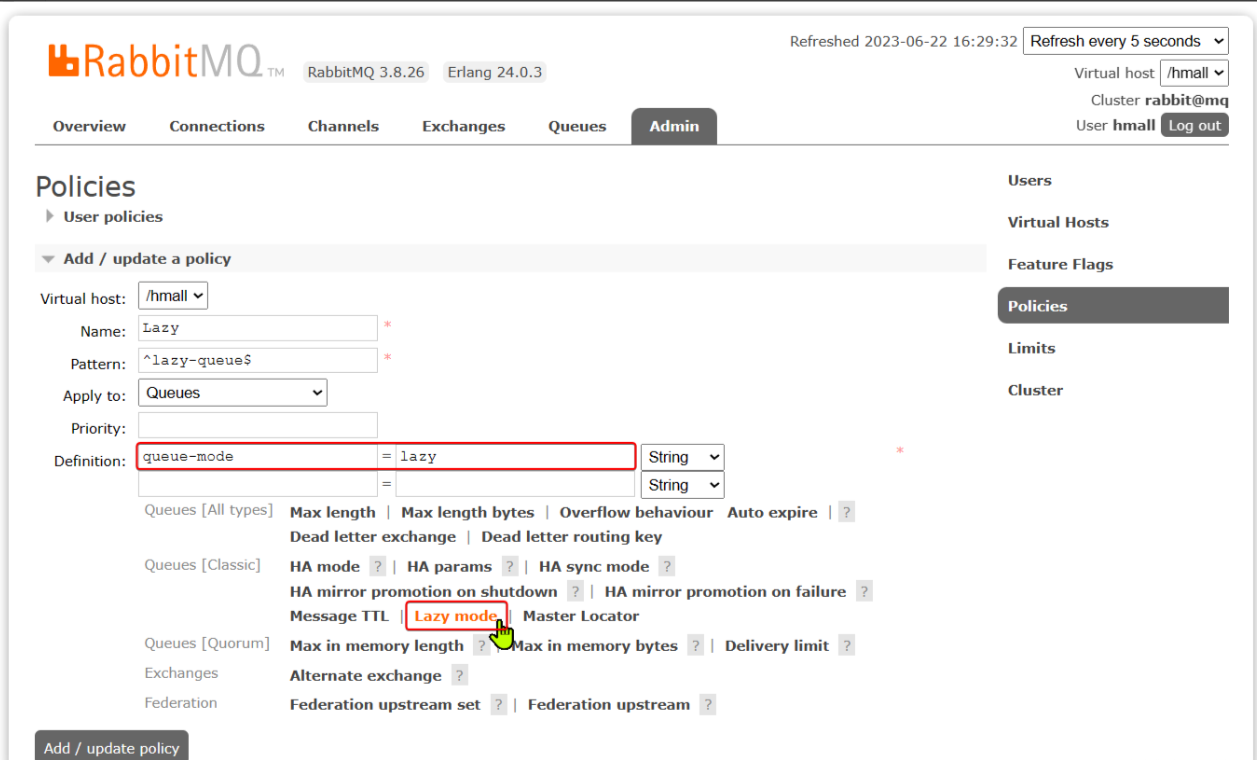Insert the HA params definition key
The height and width of the screenshot is (760, 1257).
coord(449,566)
